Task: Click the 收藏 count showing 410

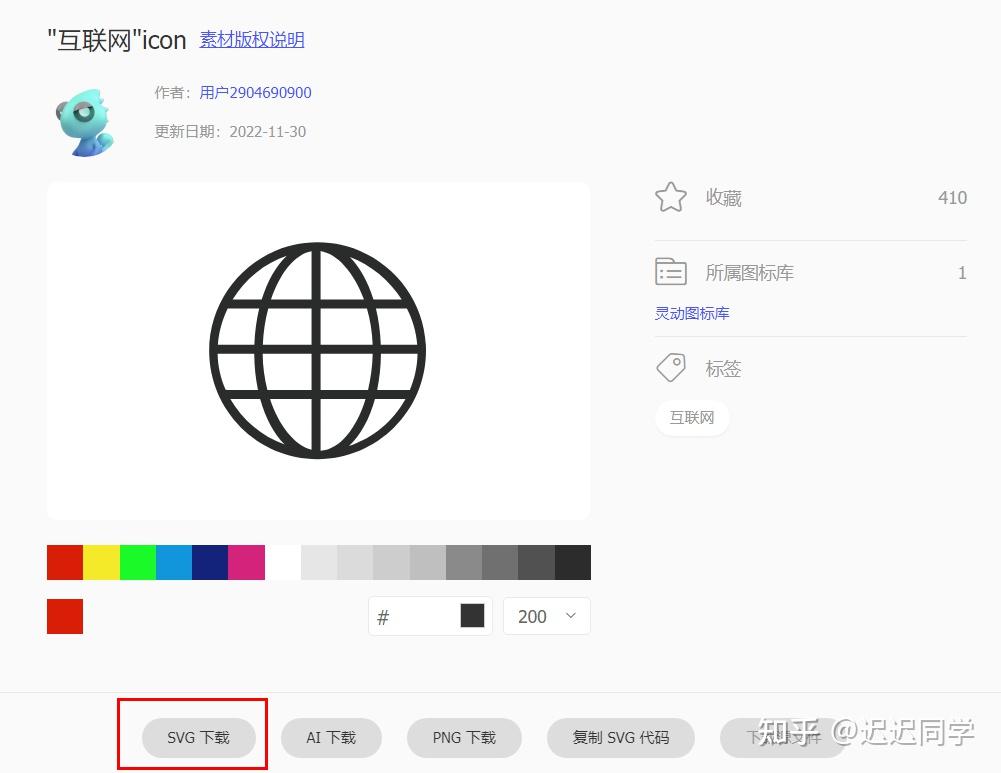Action: (x=952, y=197)
